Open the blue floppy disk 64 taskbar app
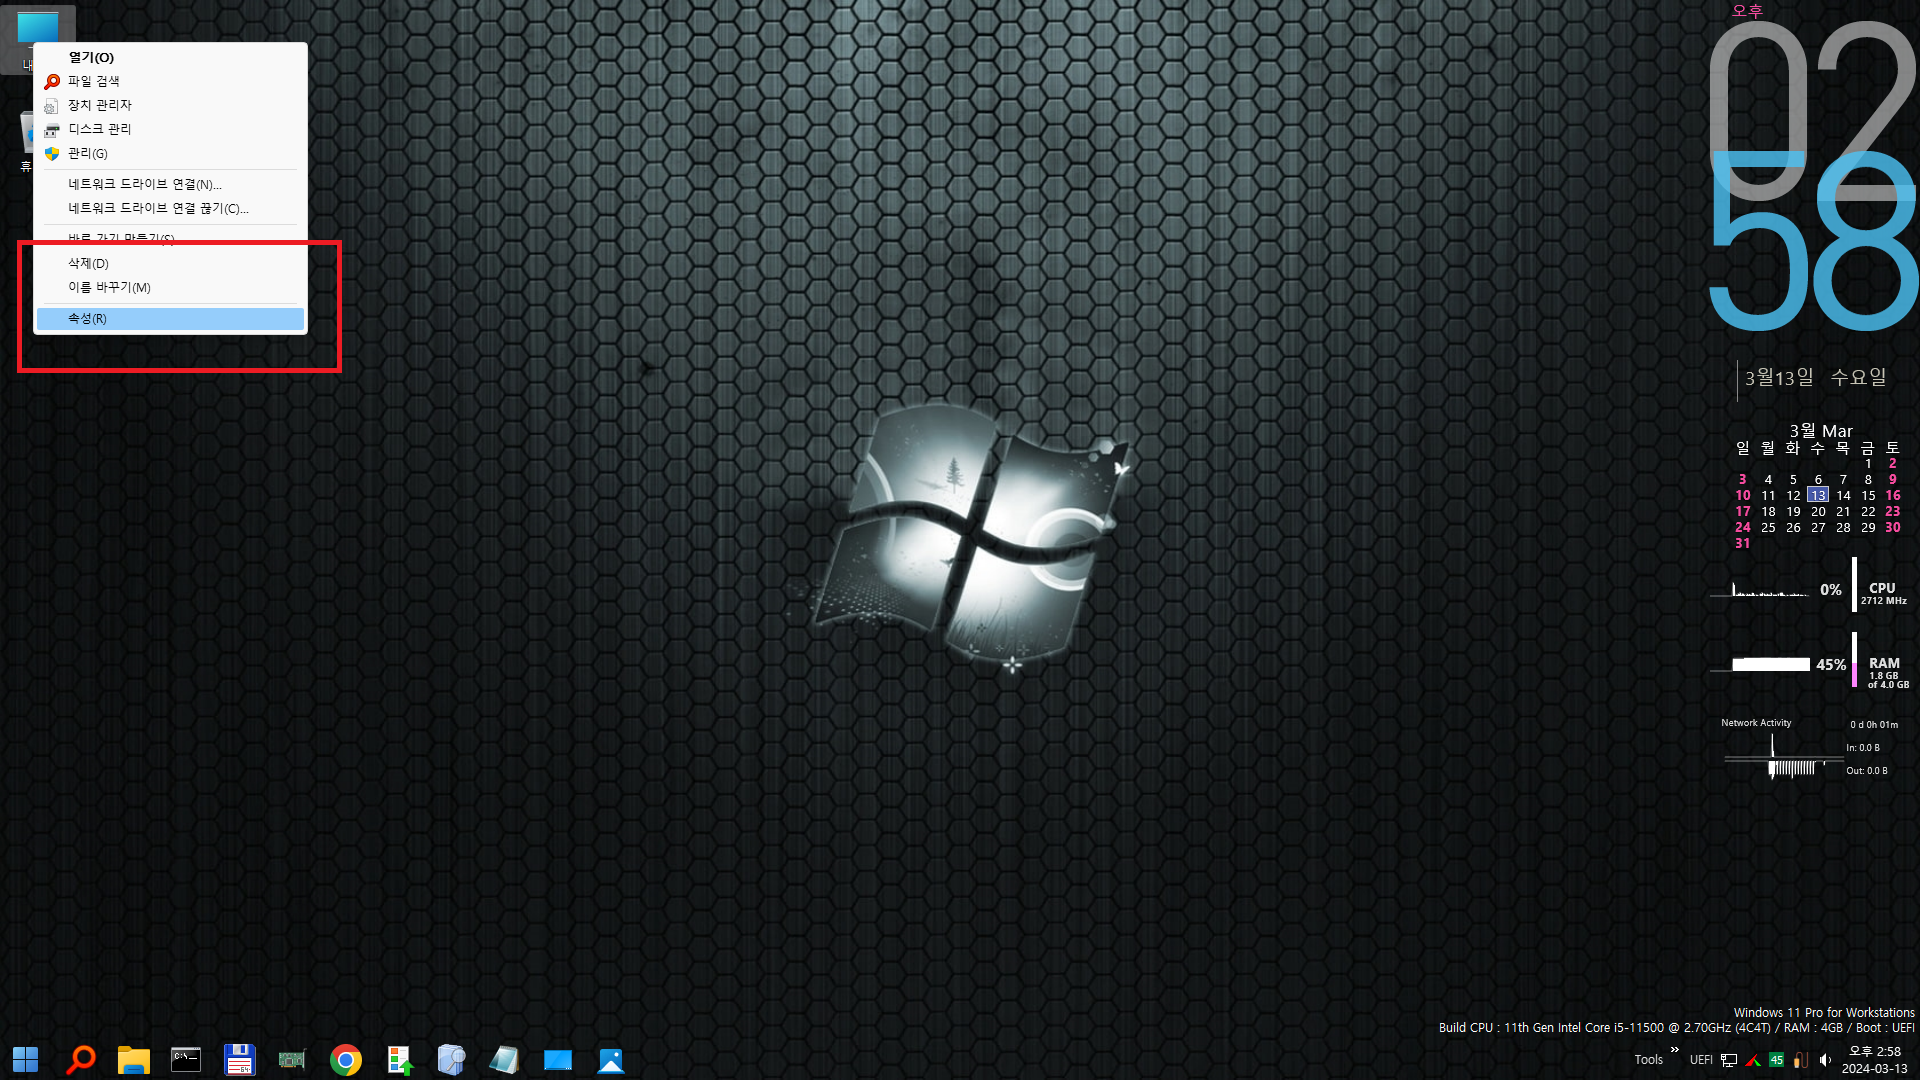The image size is (1920, 1080). pos(239,1060)
